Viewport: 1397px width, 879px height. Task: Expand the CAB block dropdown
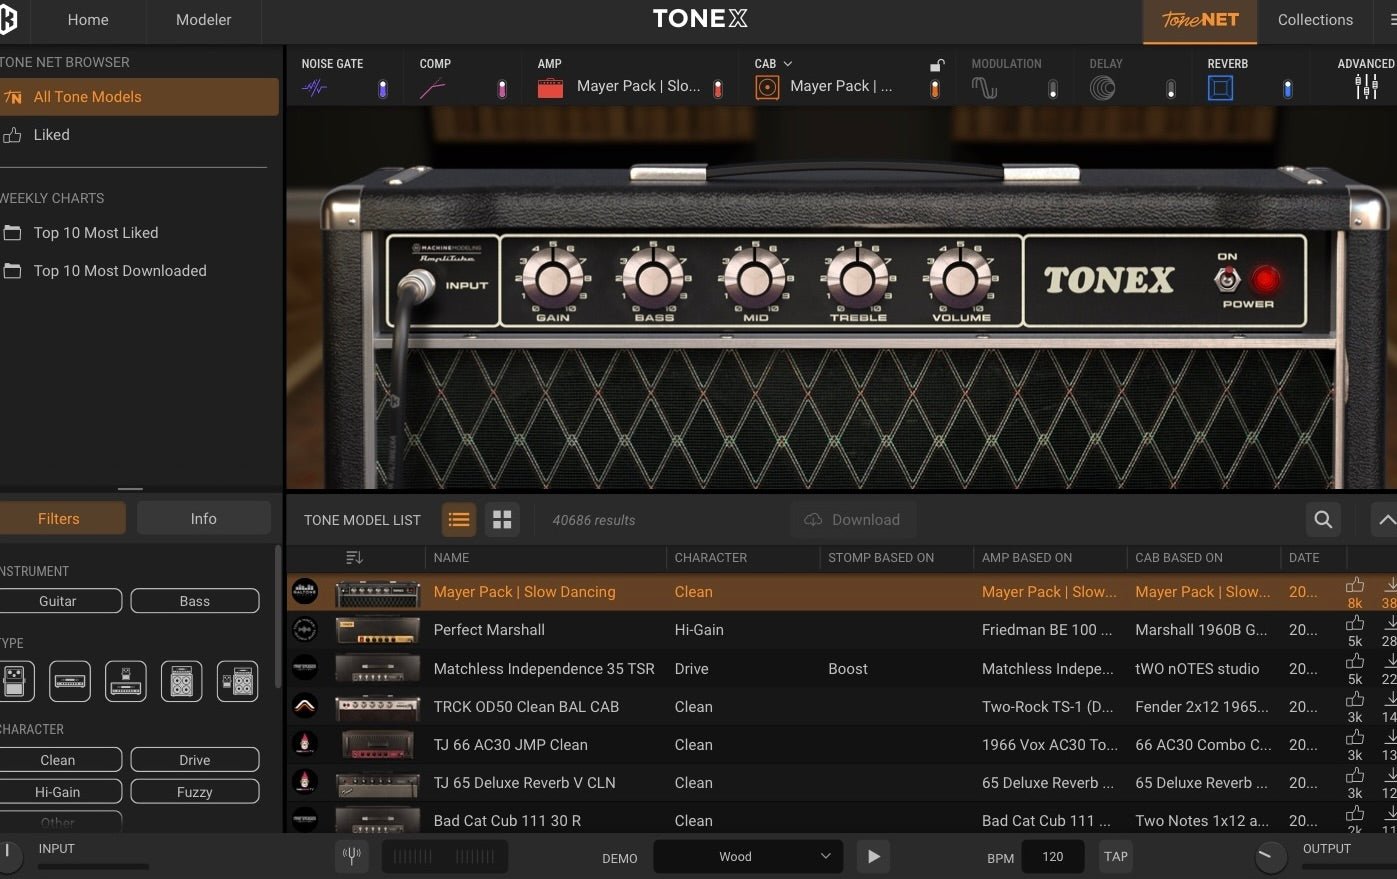790,63
